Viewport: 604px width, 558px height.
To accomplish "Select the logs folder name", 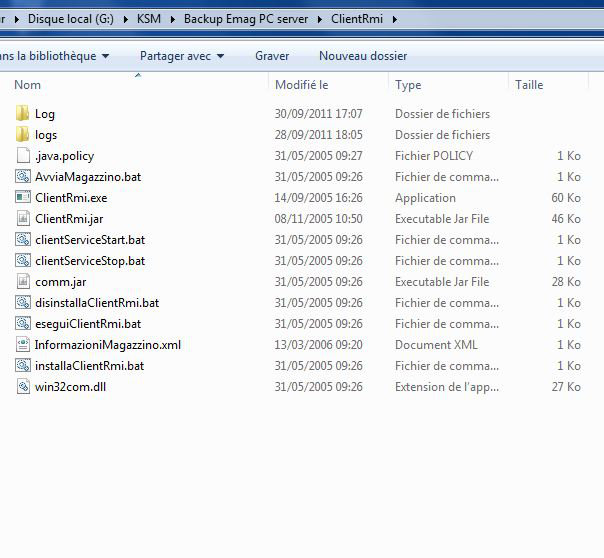I will point(46,135).
